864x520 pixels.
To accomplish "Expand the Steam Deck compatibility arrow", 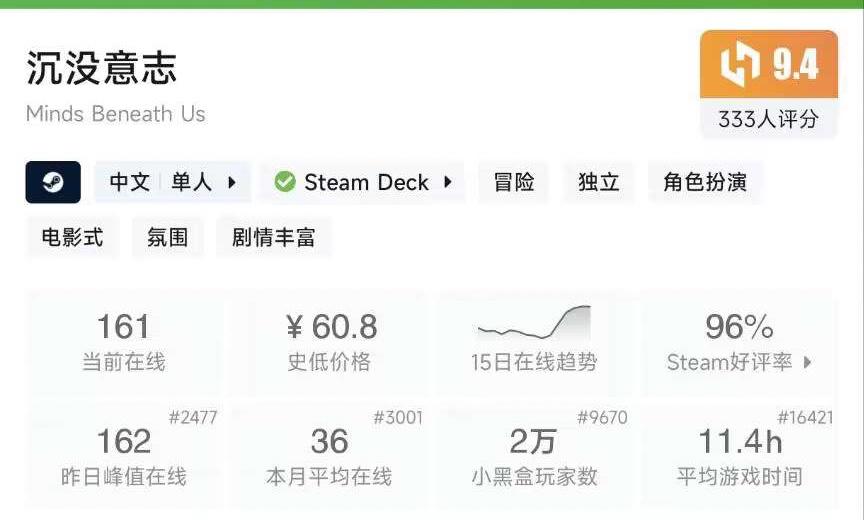I will [448, 182].
